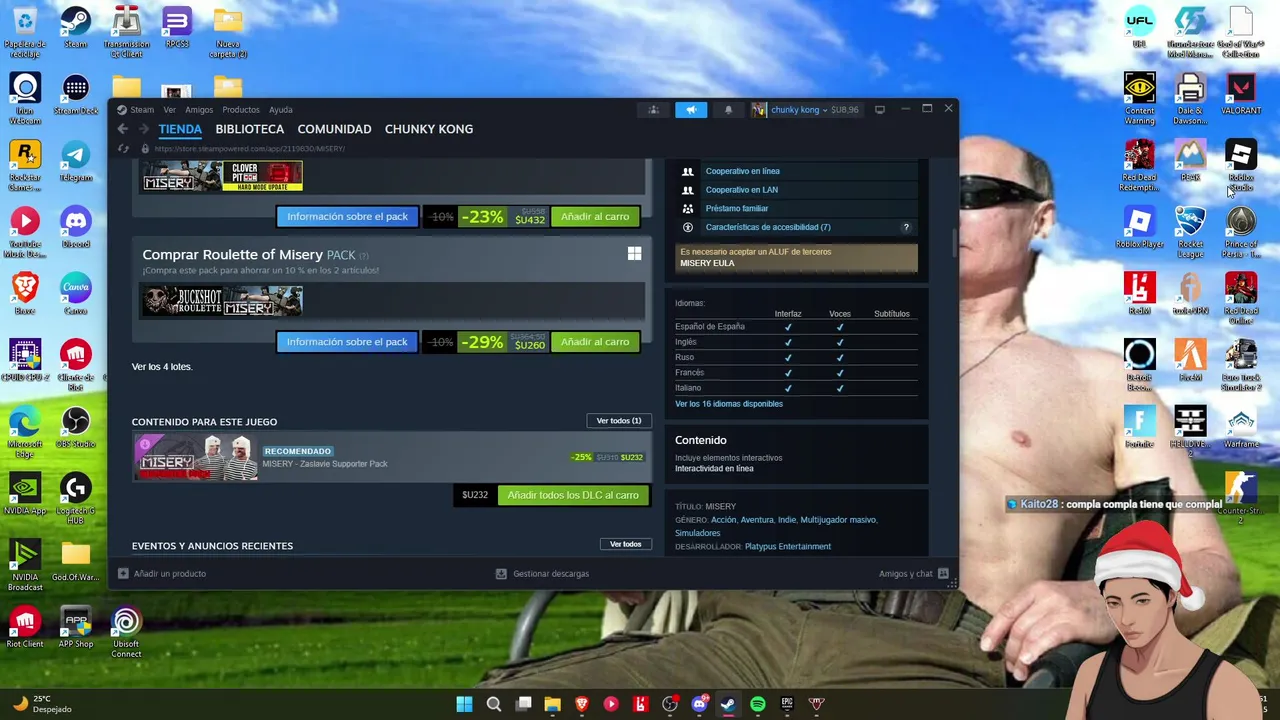This screenshot has height=720, width=1280.
Task: Click the blue announcements megaphone button
Action: coord(691,109)
